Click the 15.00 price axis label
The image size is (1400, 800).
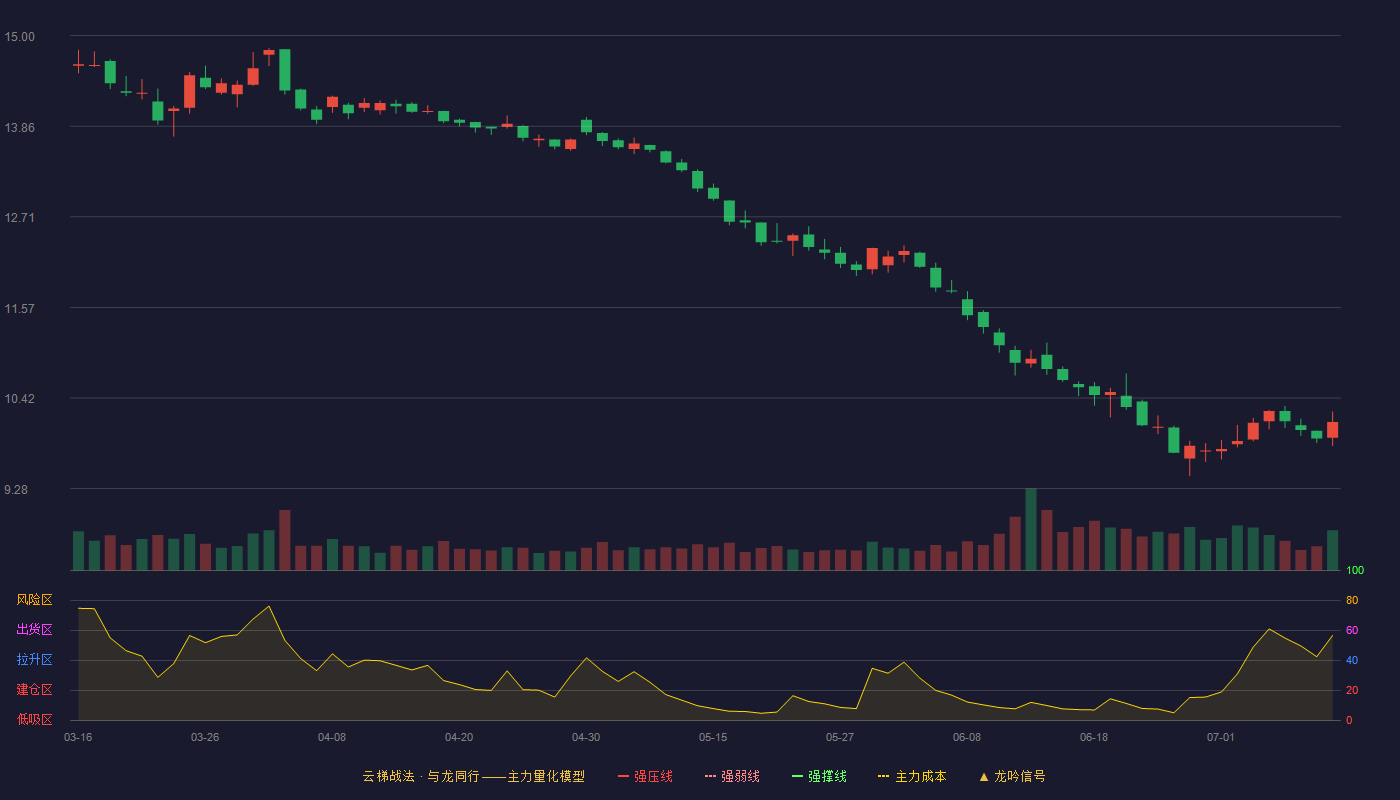pyautogui.click(x=20, y=37)
